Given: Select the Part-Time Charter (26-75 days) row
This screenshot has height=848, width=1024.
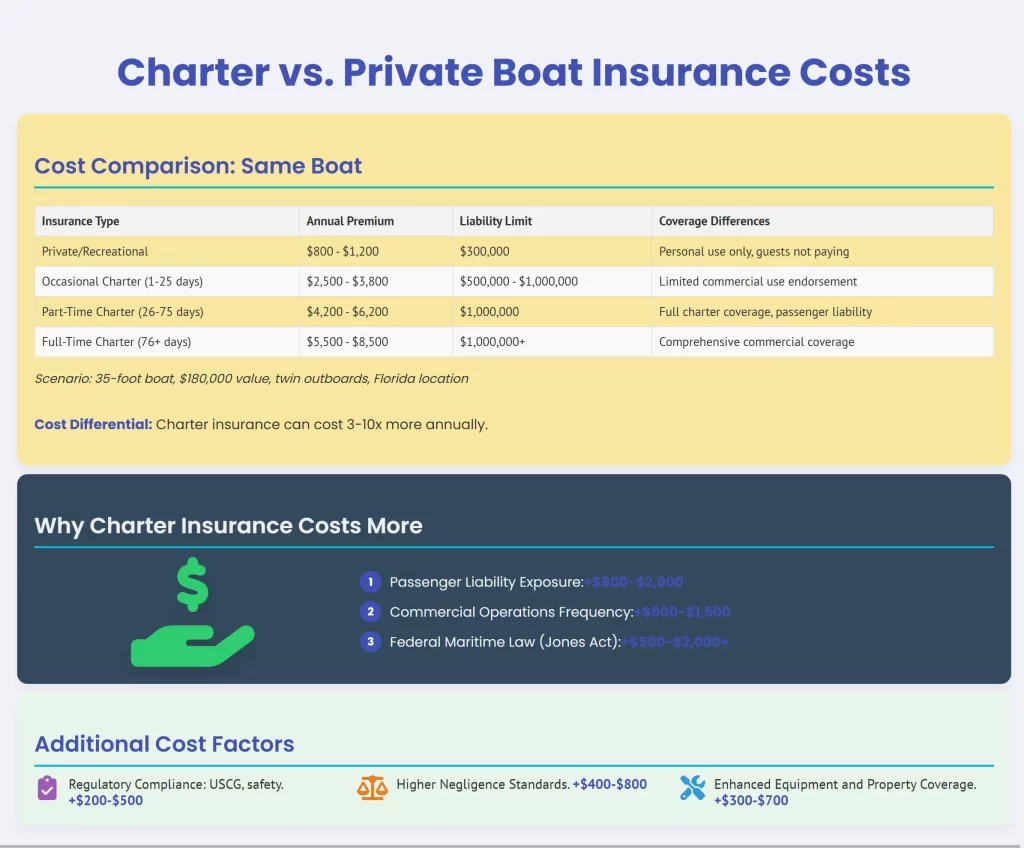Looking at the screenshot, I should [x=124, y=312].
